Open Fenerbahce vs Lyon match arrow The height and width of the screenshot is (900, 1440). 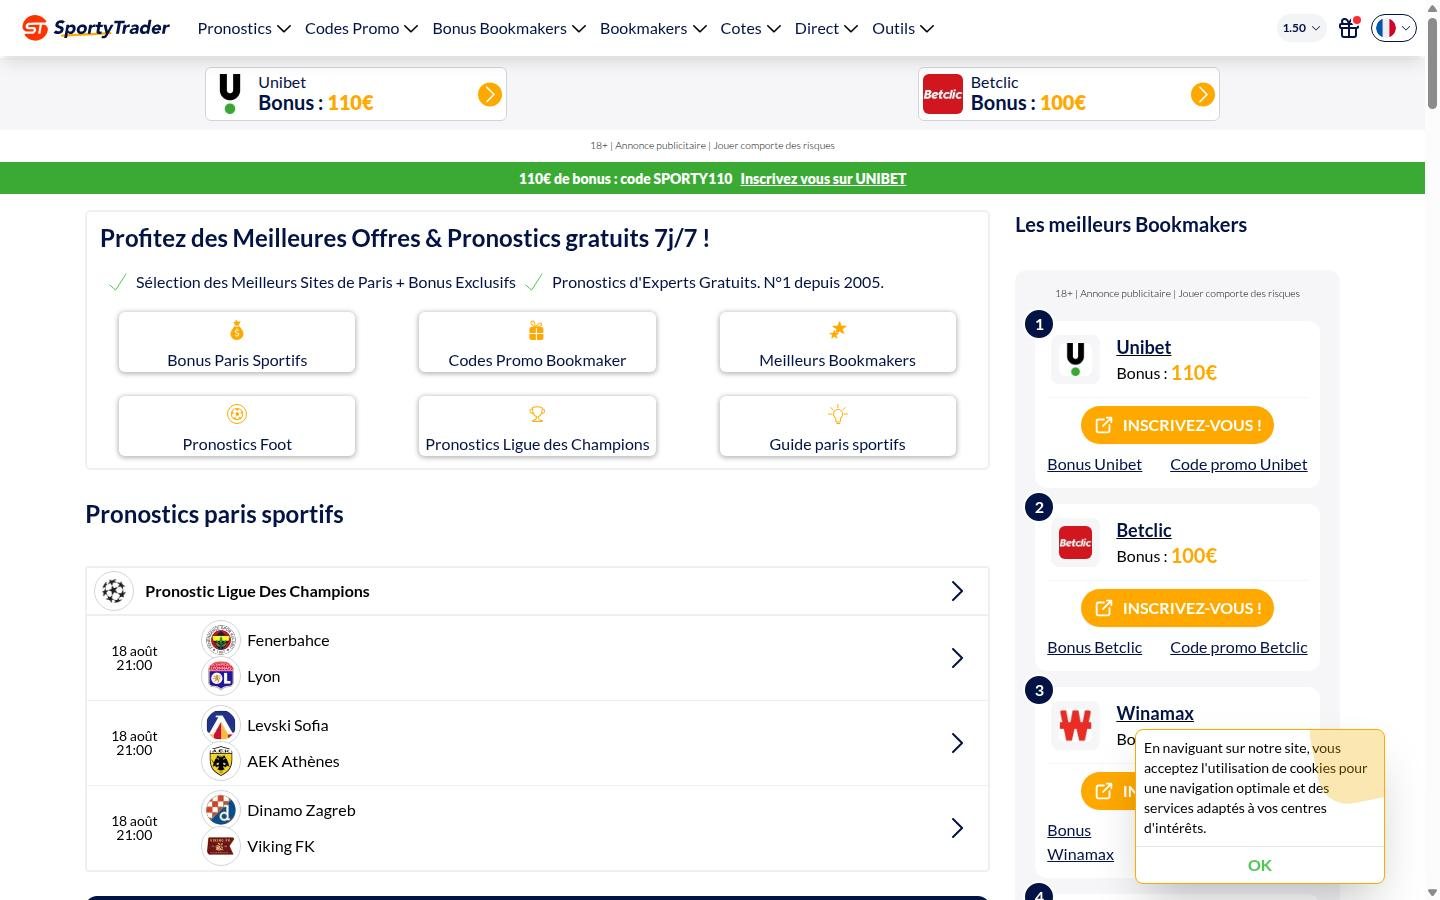957,658
